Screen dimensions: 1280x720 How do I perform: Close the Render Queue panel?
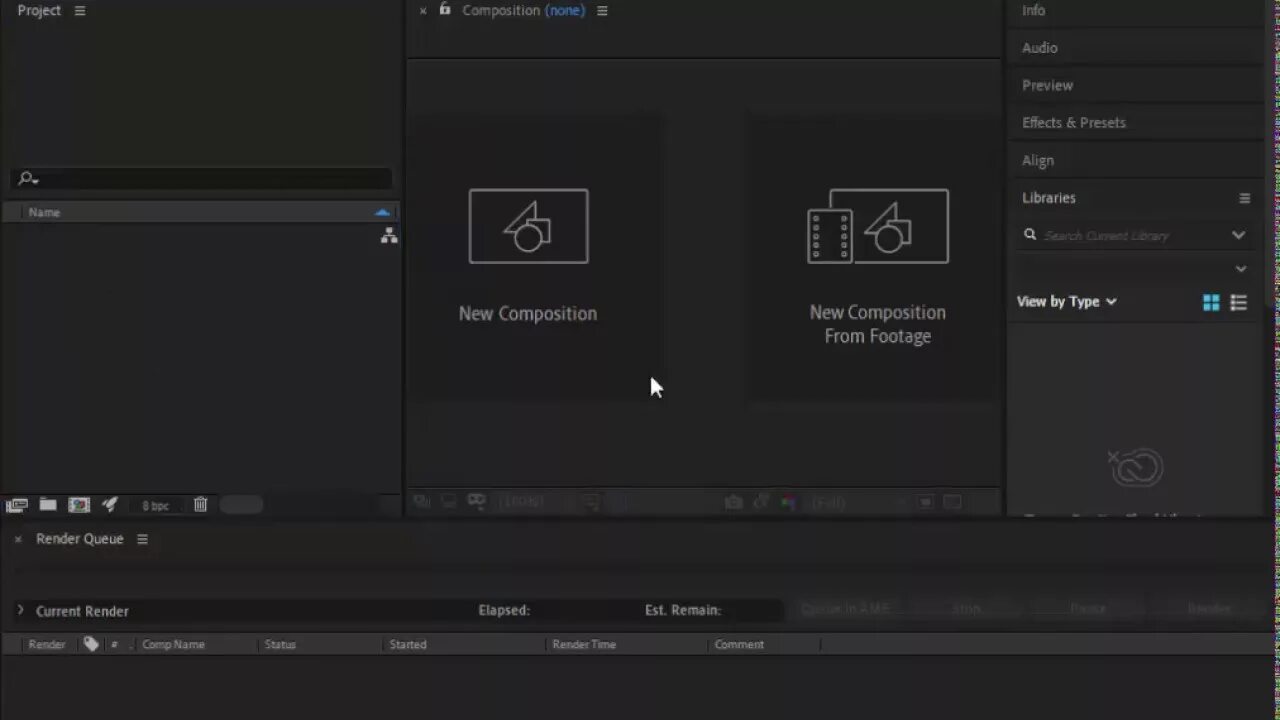click(x=18, y=539)
